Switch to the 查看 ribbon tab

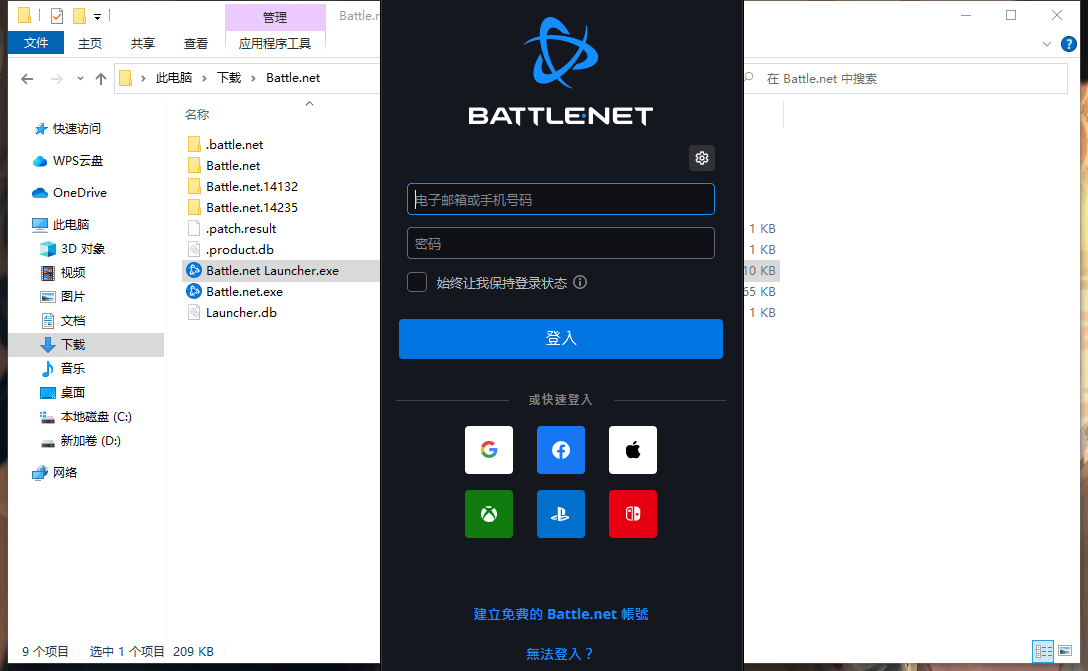pyautogui.click(x=196, y=44)
